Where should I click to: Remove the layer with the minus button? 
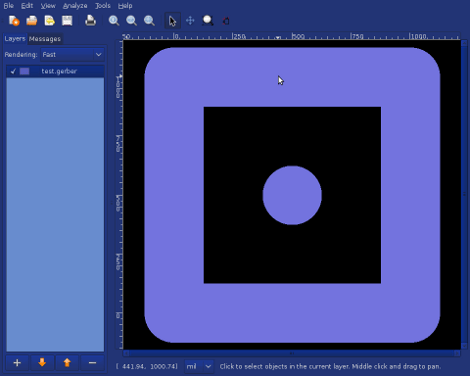tap(92, 363)
